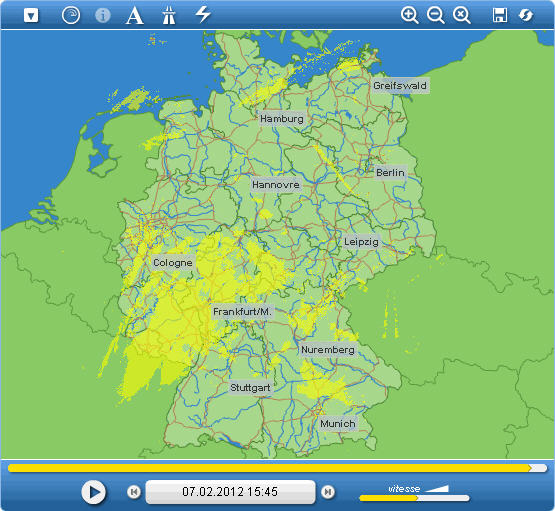
Task: Toggle the lightning bolt overlay
Action: coord(203,14)
